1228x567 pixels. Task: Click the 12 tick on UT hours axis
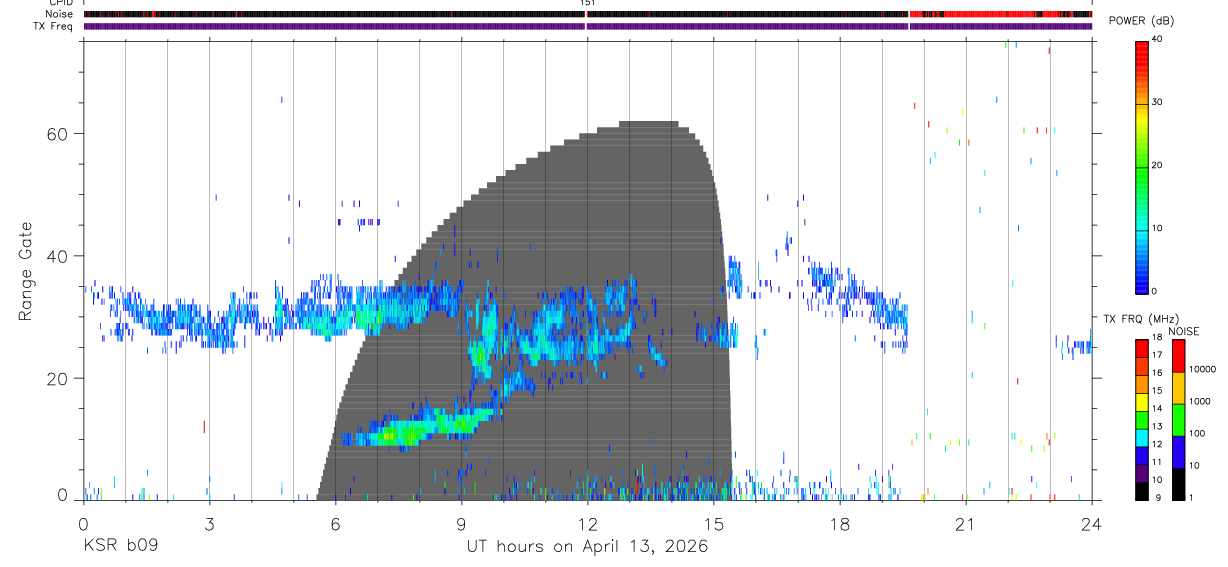coord(587,522)
